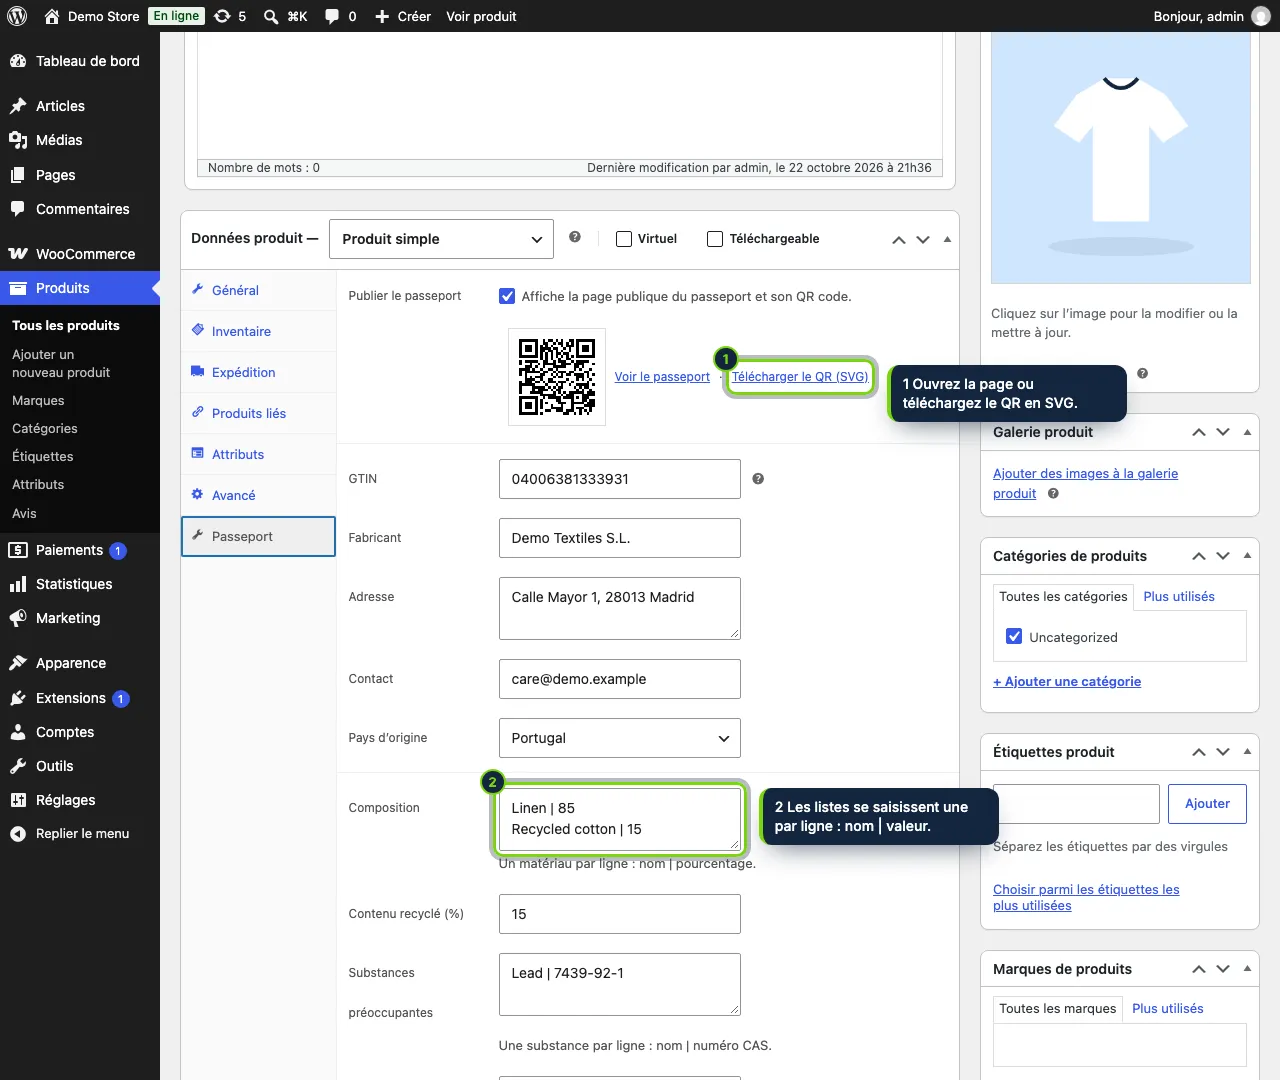The image size is (1280, 1080).
Task: Click the Composition textarea
Action: point(620,819)
